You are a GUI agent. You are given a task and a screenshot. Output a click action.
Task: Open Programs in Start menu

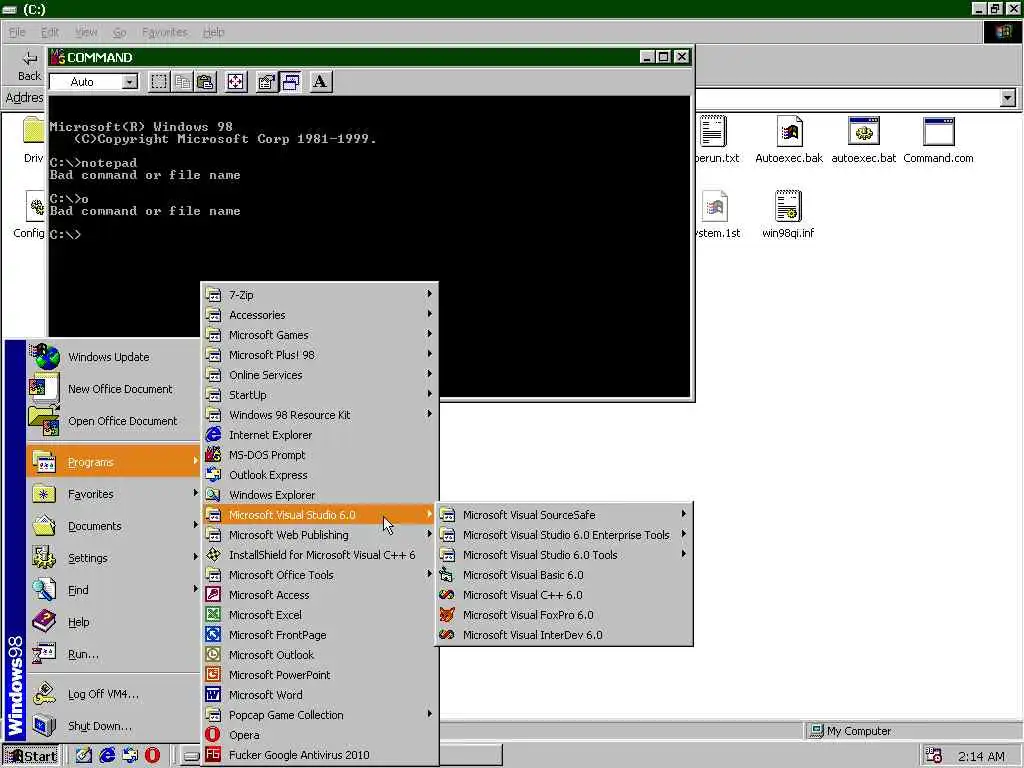pyautogui.click(x=113, y=462)
